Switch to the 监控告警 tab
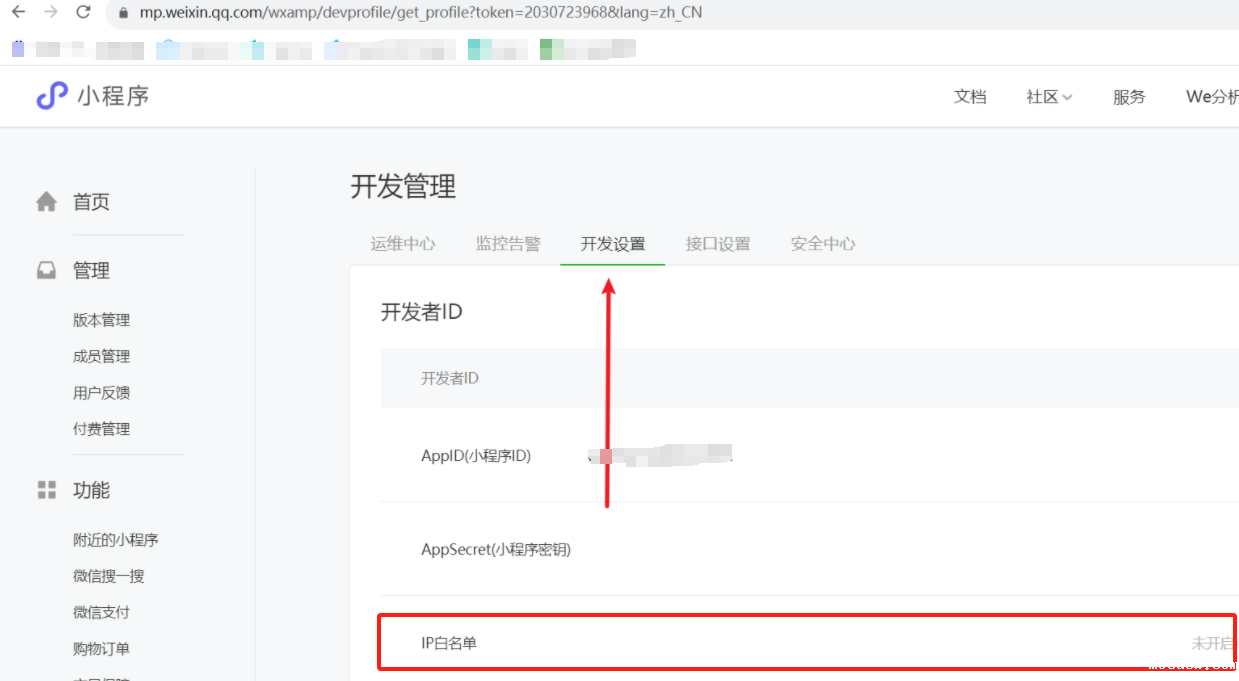 (508, 244)
